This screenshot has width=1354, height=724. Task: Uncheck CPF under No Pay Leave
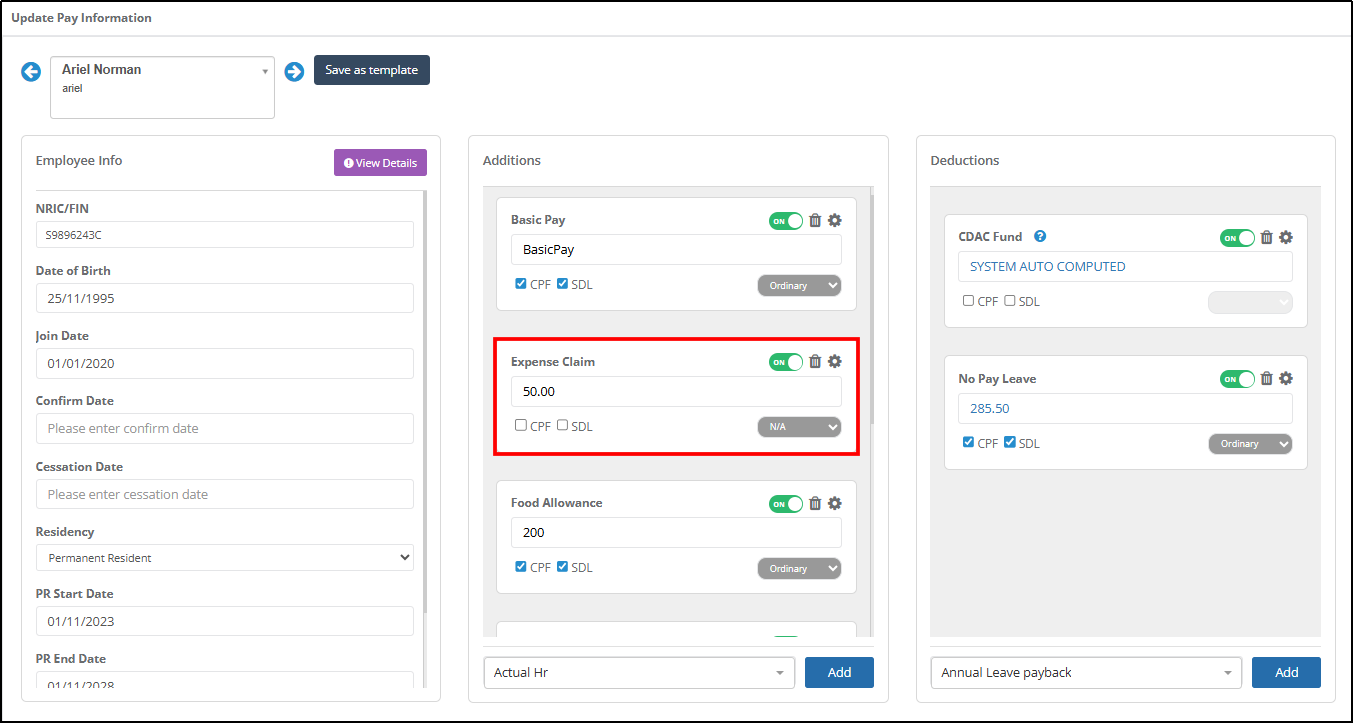pos(969,442)
